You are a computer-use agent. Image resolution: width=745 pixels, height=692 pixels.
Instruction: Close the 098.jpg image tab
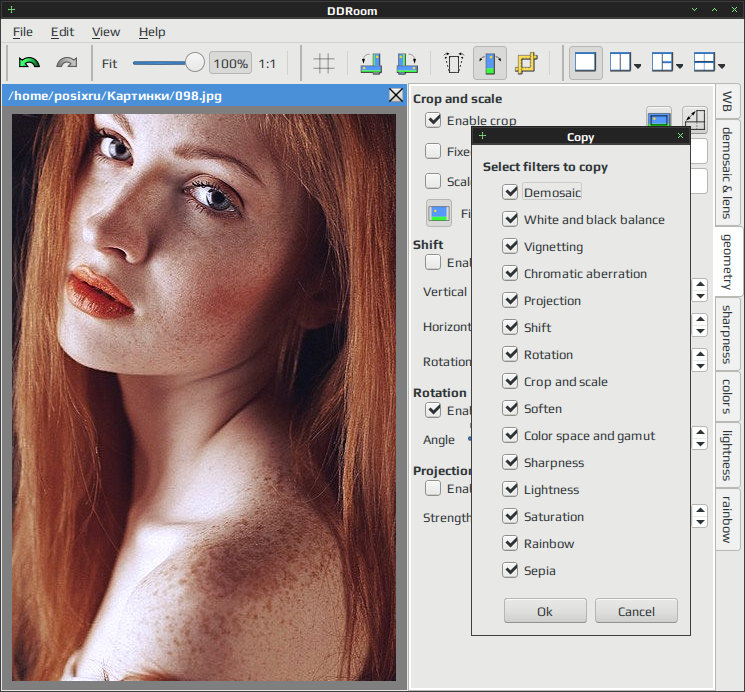point(396,96)
